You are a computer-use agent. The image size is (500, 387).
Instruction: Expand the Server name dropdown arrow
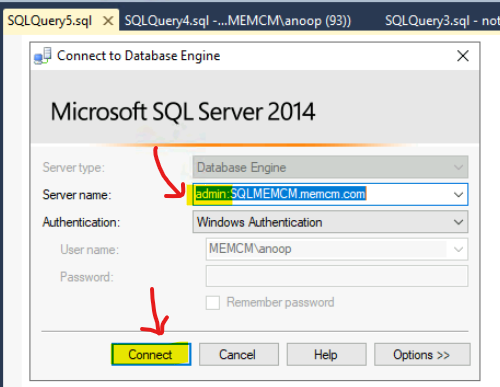pos(459,194)
